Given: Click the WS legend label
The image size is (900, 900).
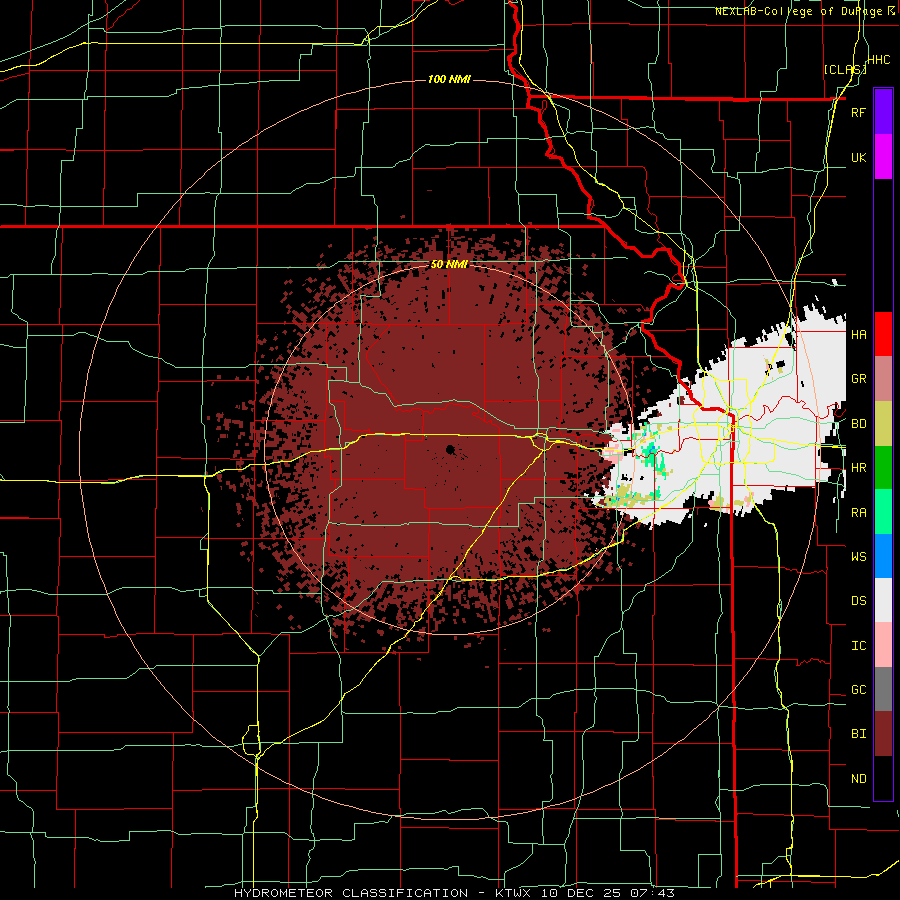Looking at the screenshot, I should [x=858, y=557].
